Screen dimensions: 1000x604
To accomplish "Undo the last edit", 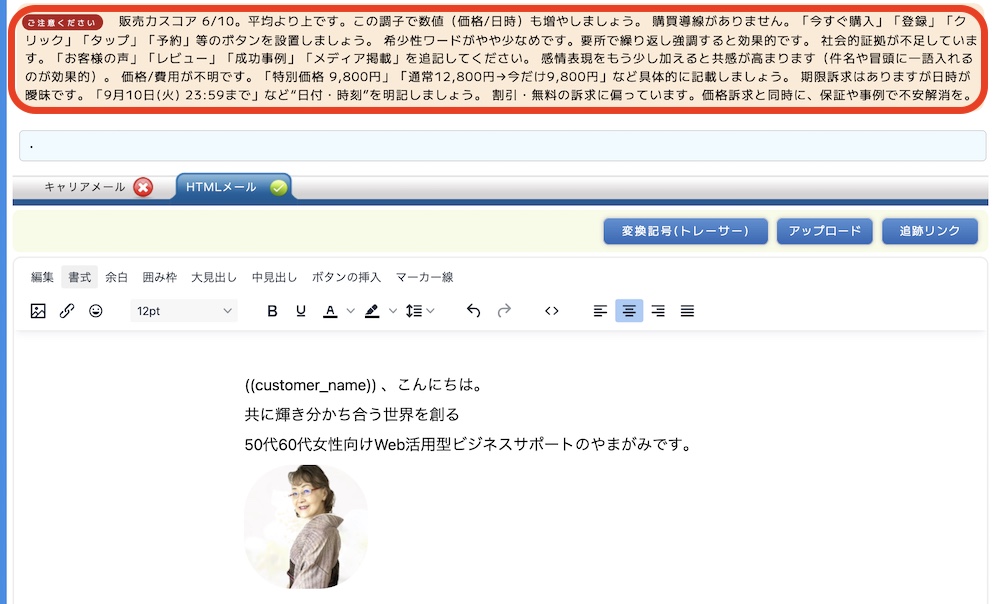I will pyautogui.click(x=474, y=311).
